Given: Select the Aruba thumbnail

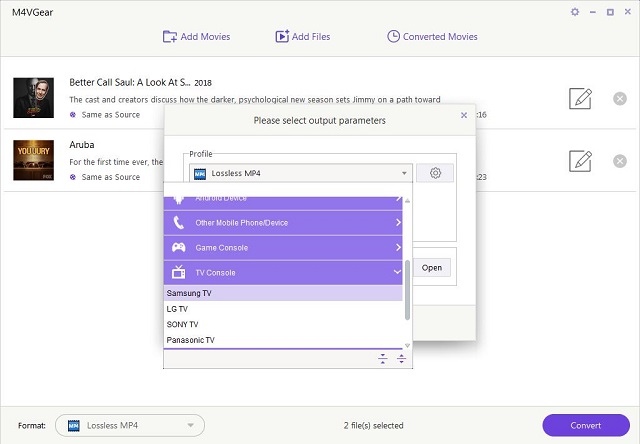Looking at the screenshot, I should coord(33,160).
